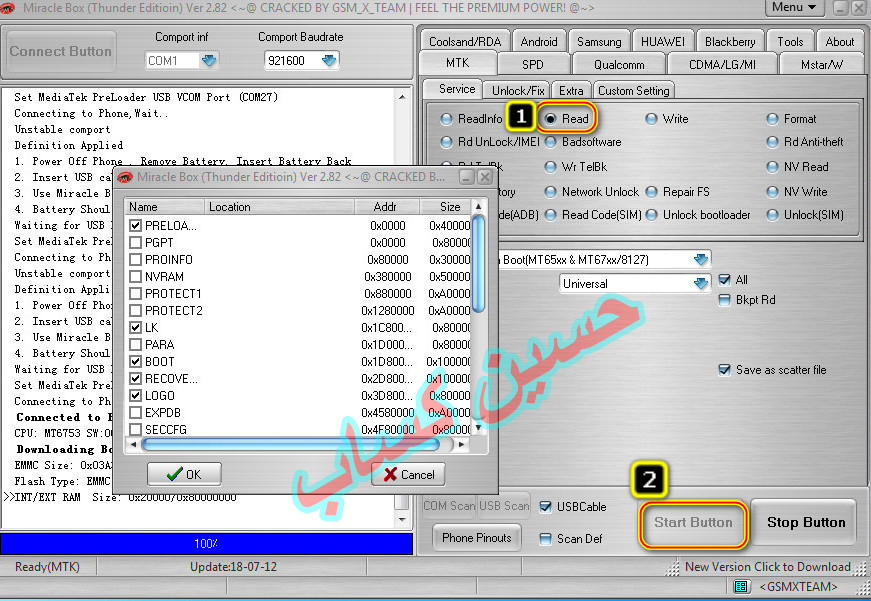This screenshot has height=601, width=871.
Task: Click the Start Button
Action: (x=693, y=523)
